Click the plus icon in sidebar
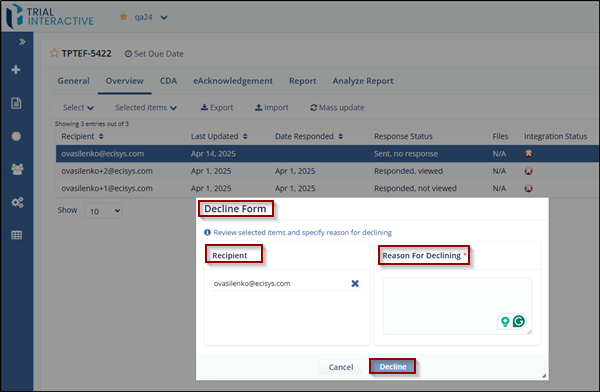Screen dimensions: 600x392 pyautogui.click(x=16, y=70)
